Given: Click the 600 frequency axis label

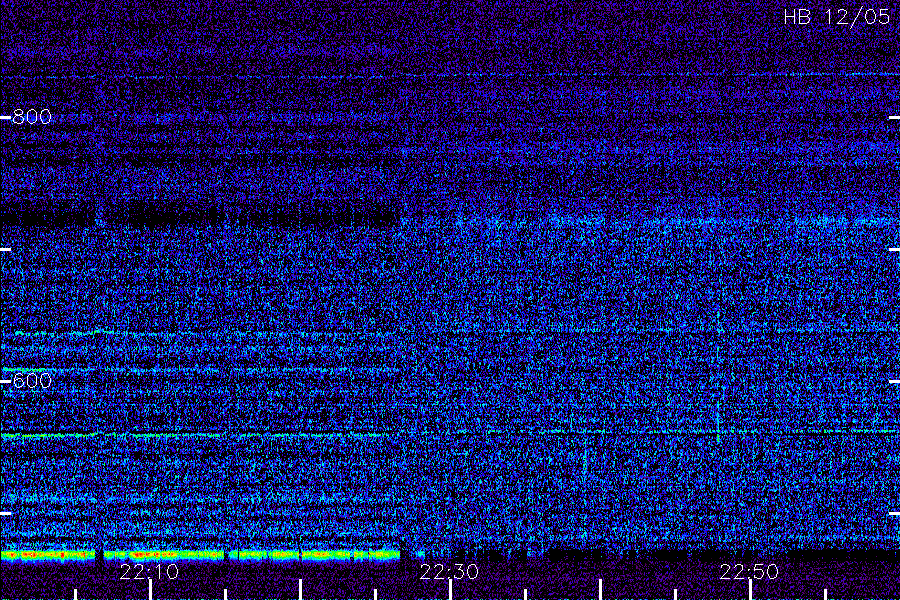Looking at the screenshot, I should coord(32,381).
